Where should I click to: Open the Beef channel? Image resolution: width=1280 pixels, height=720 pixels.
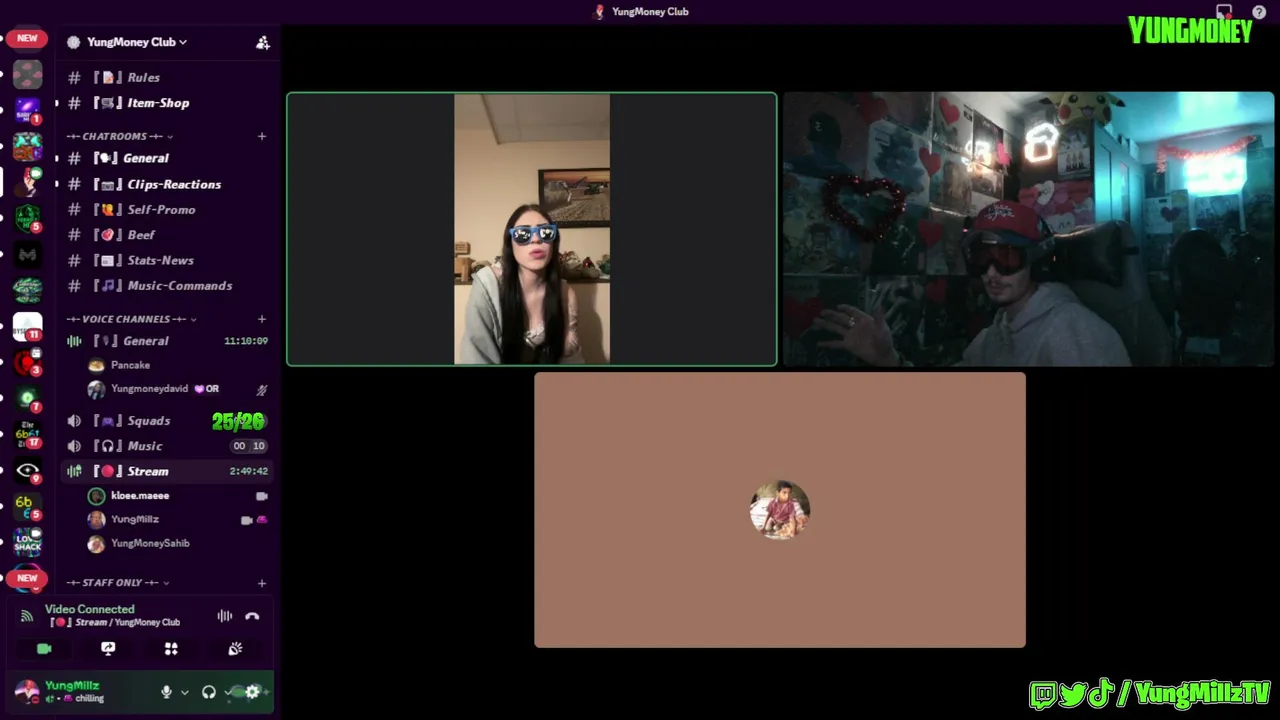[165, 235]
